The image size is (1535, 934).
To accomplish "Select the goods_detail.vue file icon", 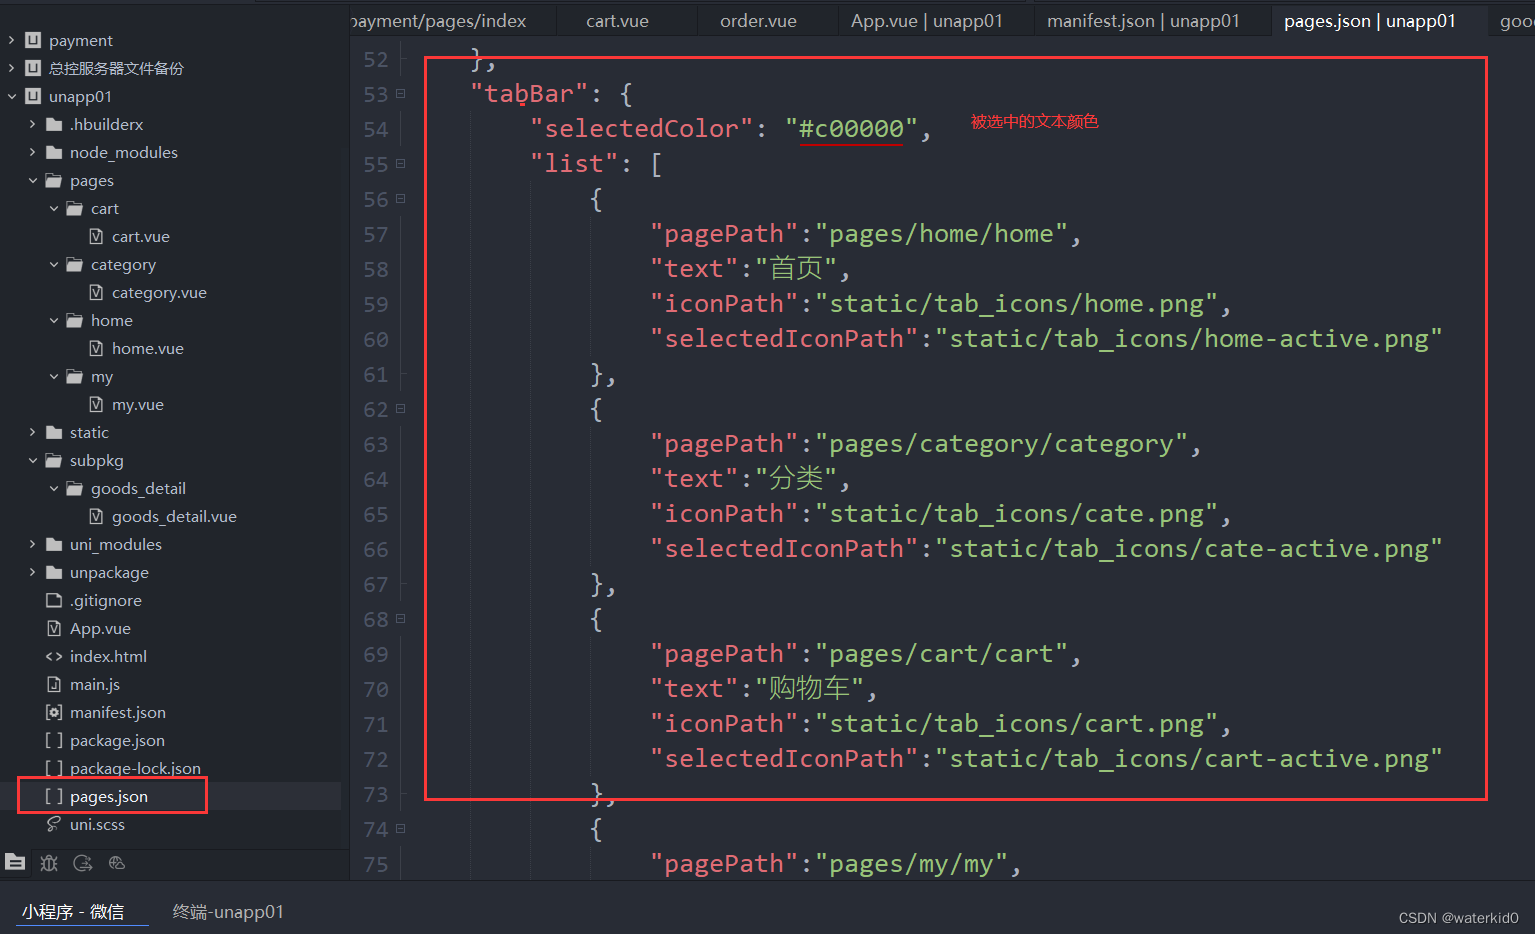I will (x=96, y=516).
